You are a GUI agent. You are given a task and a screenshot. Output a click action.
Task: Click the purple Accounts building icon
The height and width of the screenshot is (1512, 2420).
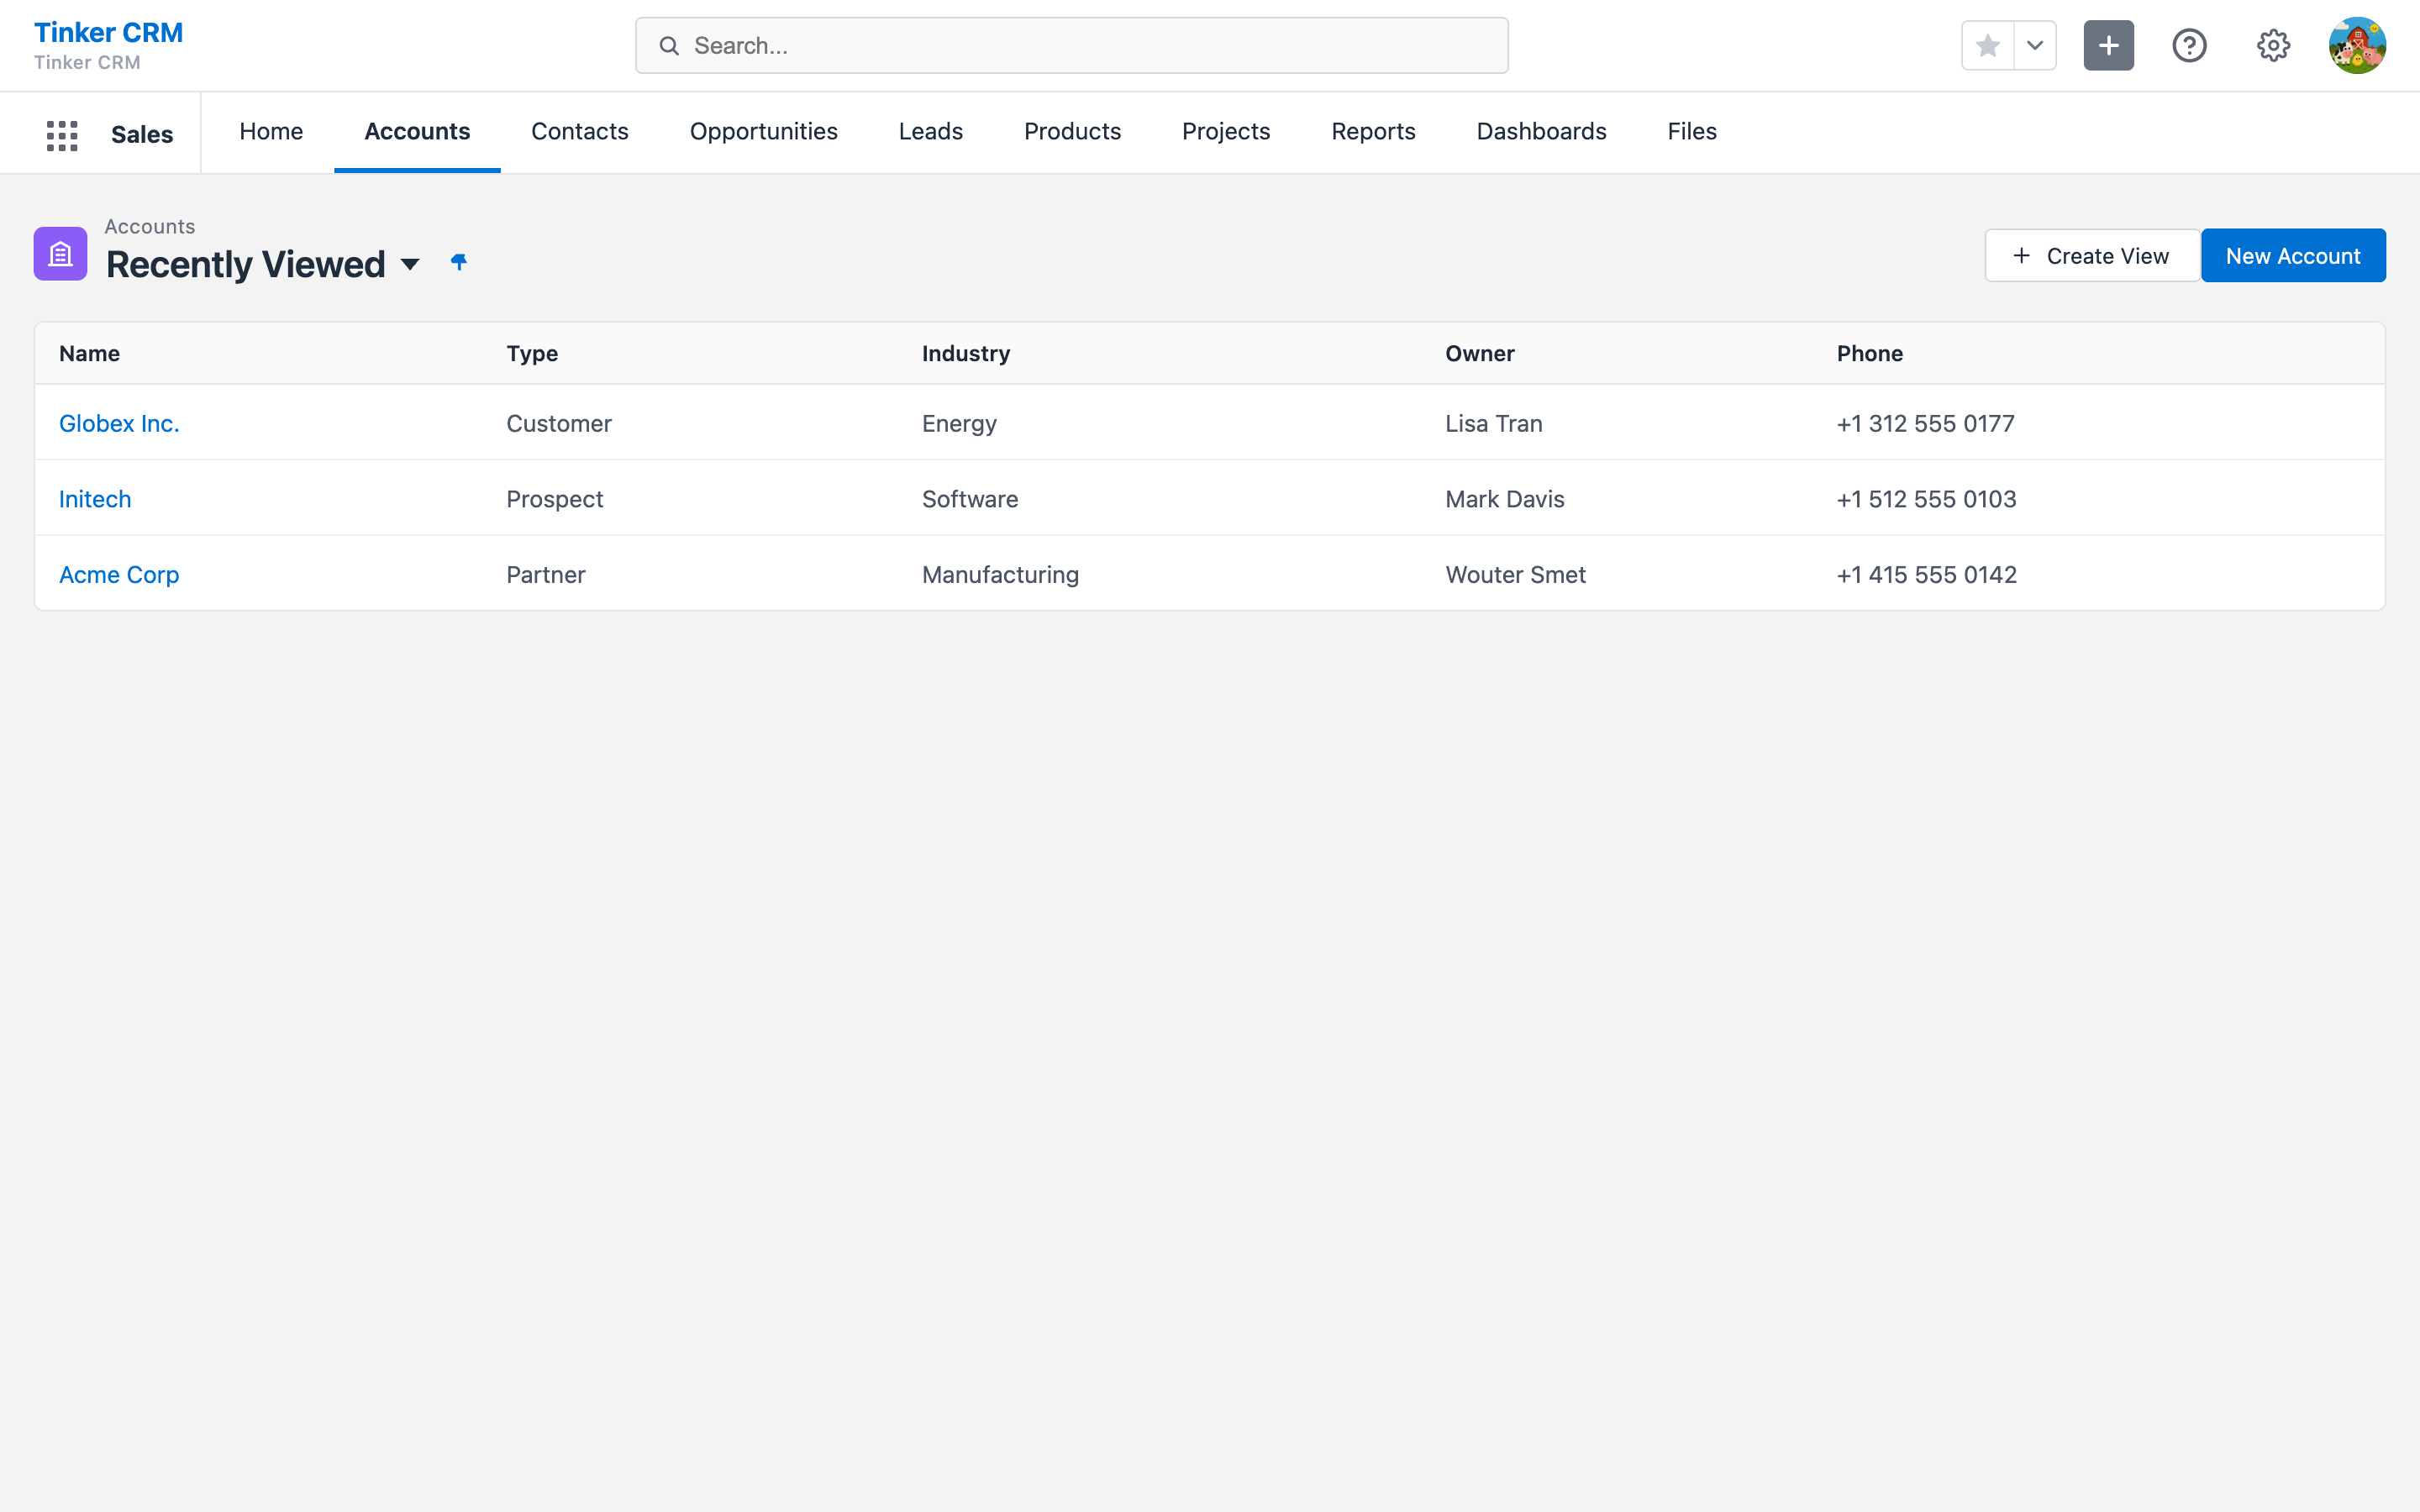[x=61, y=254]
